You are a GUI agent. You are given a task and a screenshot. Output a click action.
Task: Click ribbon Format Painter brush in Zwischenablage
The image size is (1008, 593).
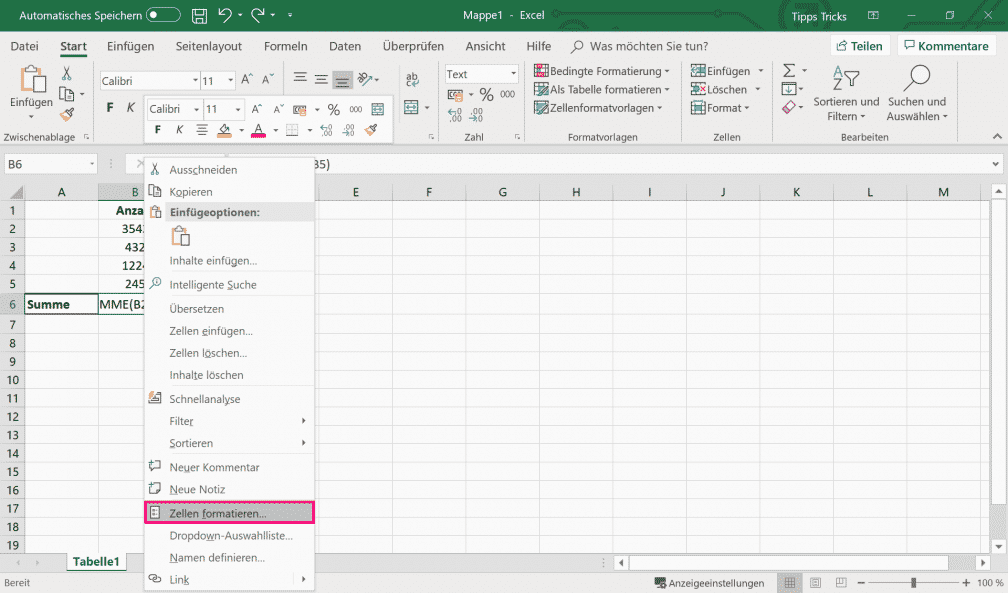pyautogui.click(x=67, y=114)
